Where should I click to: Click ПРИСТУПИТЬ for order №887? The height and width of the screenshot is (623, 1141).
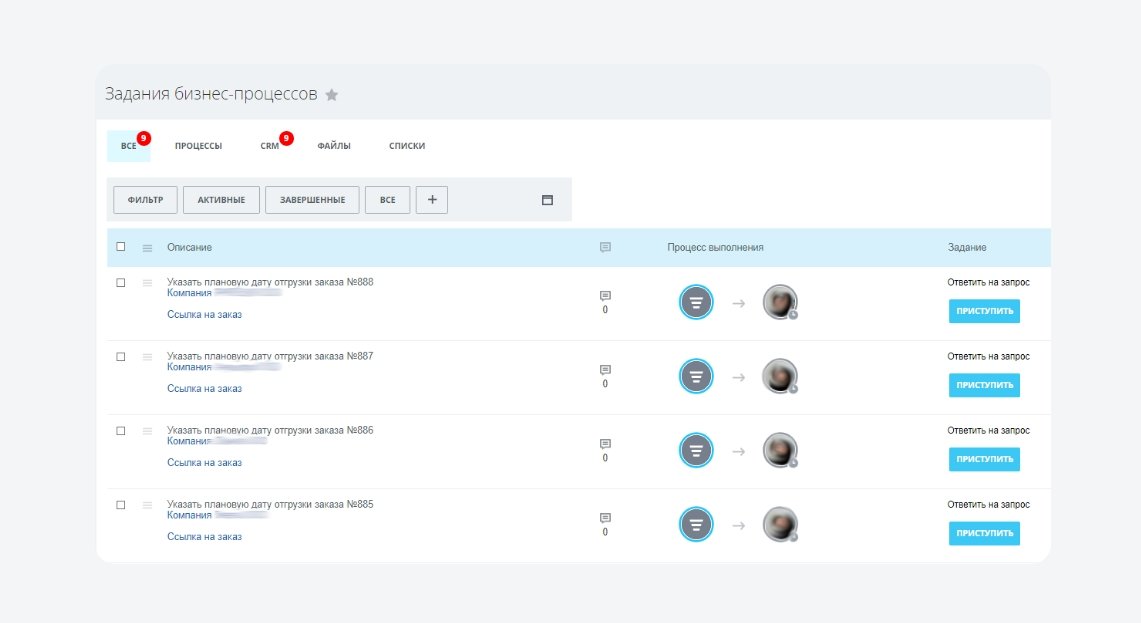tap(985, 386)
